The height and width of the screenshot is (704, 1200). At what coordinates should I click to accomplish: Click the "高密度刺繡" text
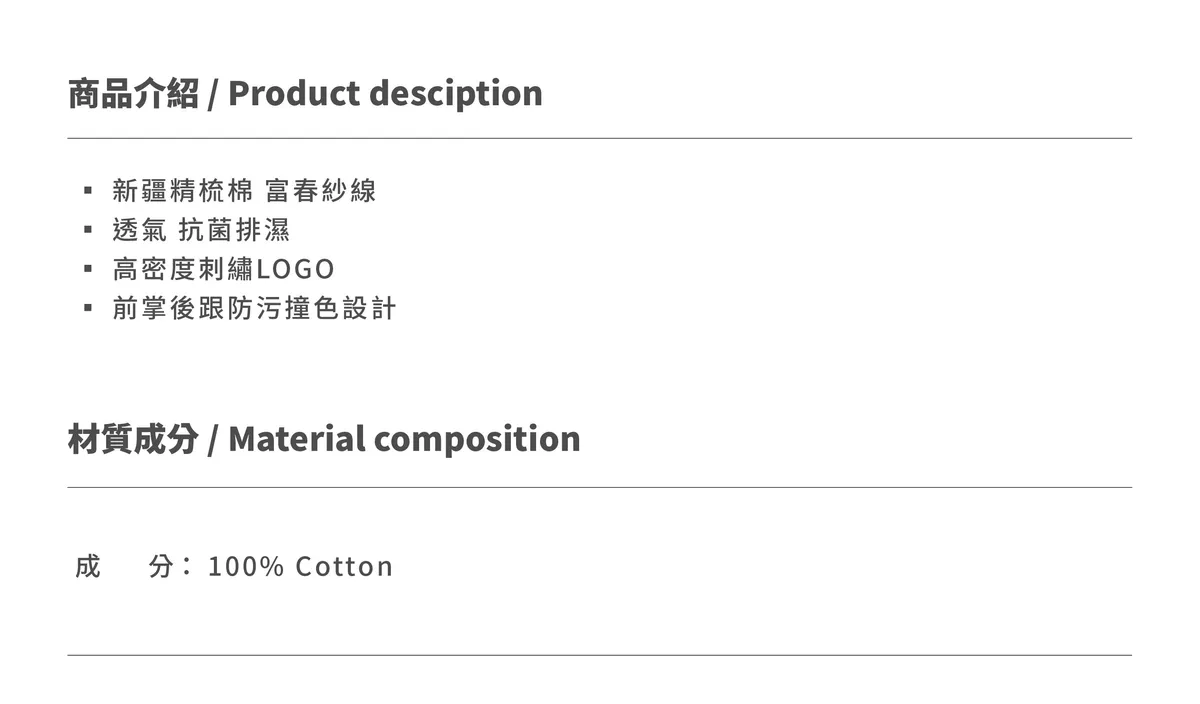click(183, 269)
